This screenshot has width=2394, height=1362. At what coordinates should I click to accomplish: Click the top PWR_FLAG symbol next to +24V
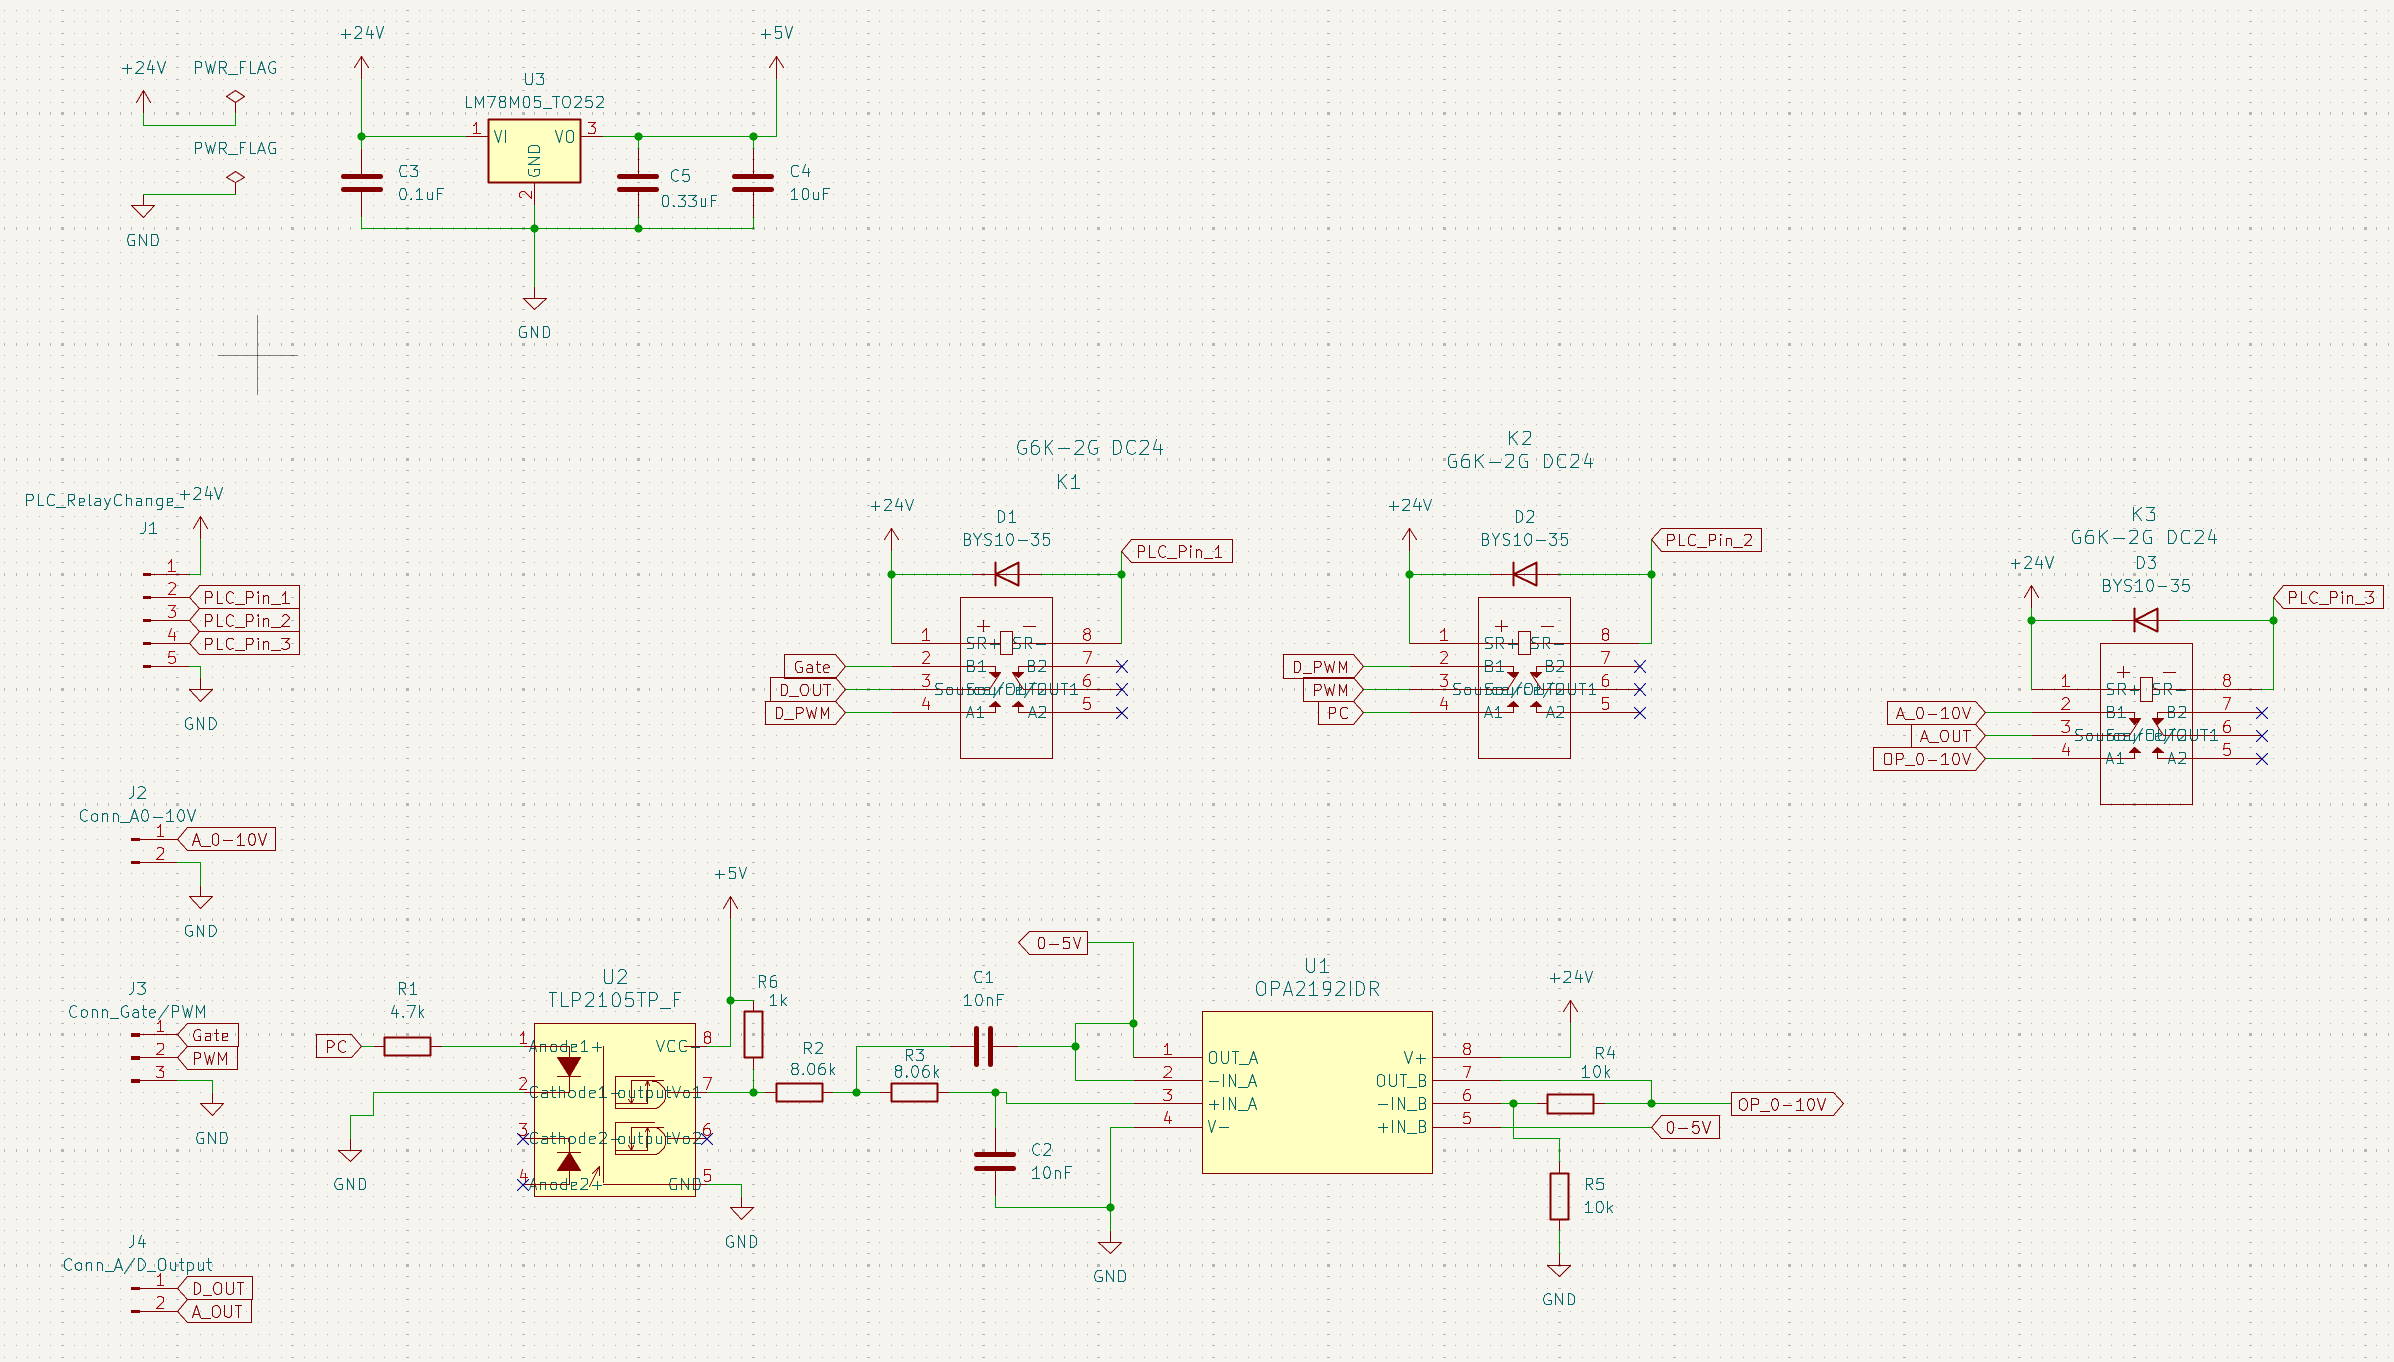[x=235, y=97]
